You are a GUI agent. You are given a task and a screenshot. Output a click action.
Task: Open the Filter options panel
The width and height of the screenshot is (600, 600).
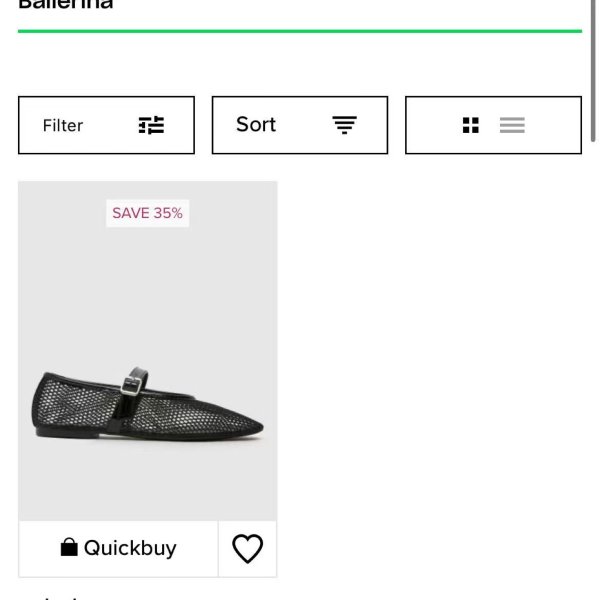pyautogui.click(x=106, y=125)
